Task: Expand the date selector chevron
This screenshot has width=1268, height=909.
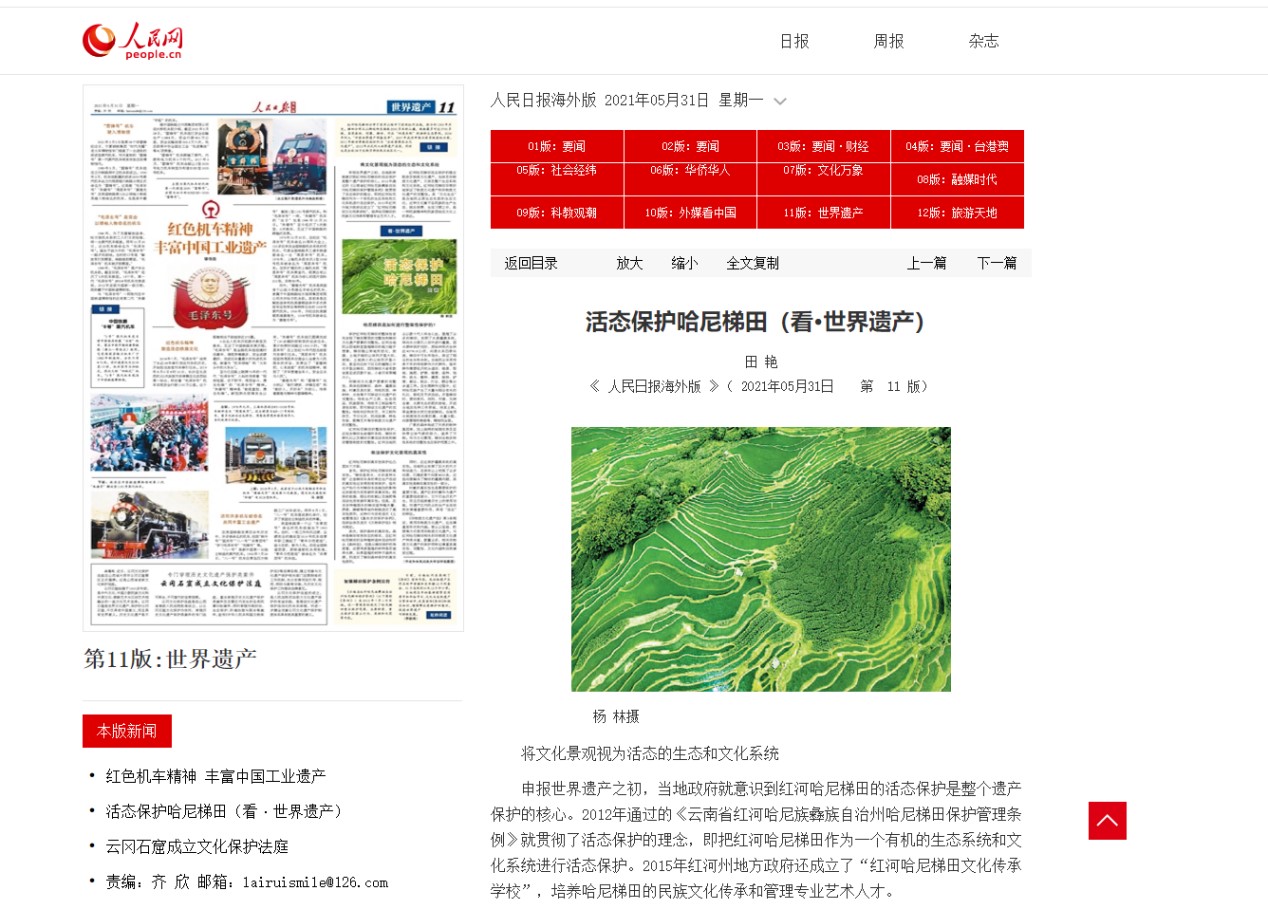Action: pyautogui.click(x=780, y=101)
